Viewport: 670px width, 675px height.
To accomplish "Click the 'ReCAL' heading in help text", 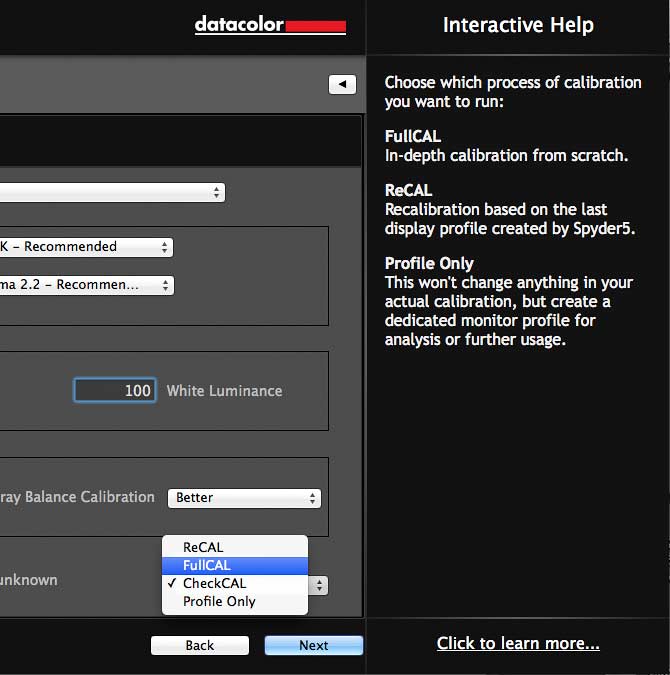I will (408, 190).
